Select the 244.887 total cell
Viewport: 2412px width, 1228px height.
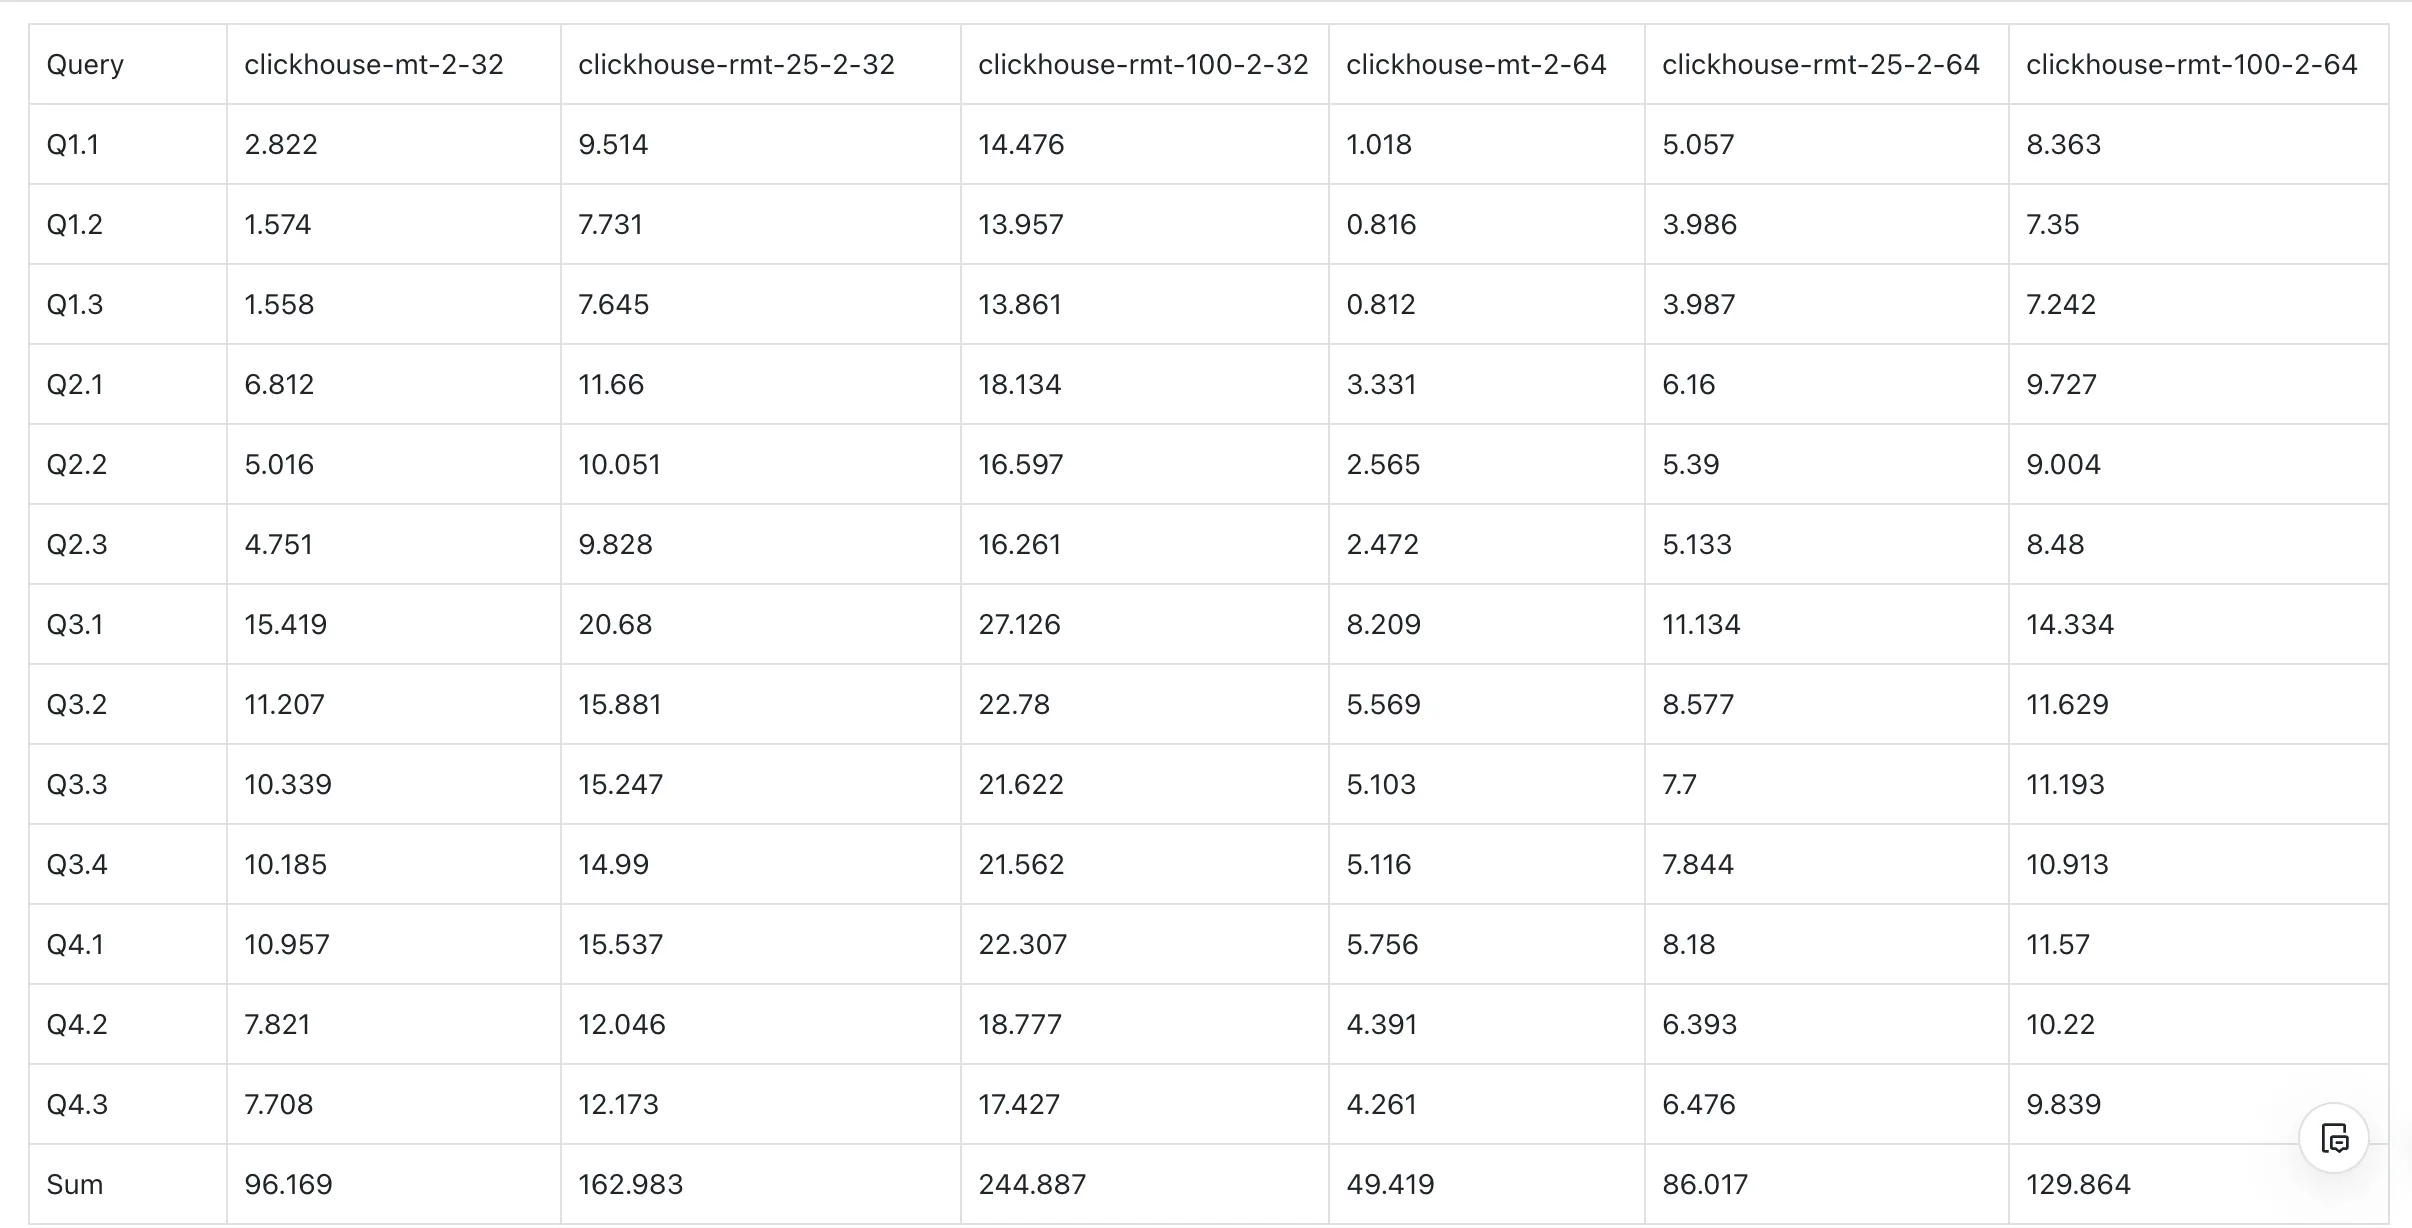pyautogui.click(x=1032, y=1184)
